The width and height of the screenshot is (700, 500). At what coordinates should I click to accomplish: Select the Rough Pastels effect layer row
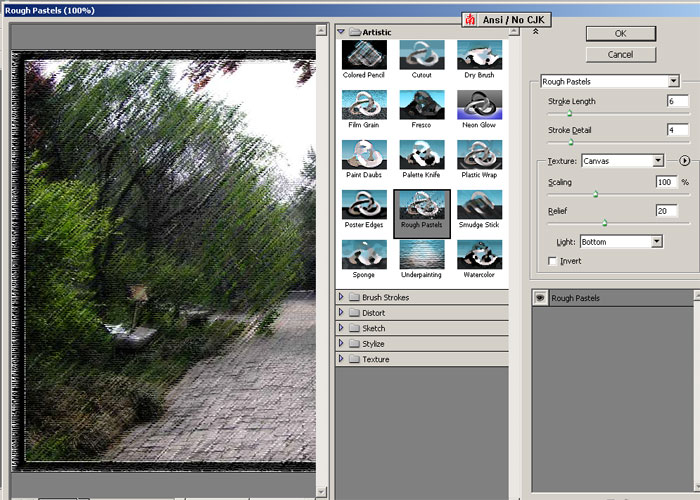point(612,298)
